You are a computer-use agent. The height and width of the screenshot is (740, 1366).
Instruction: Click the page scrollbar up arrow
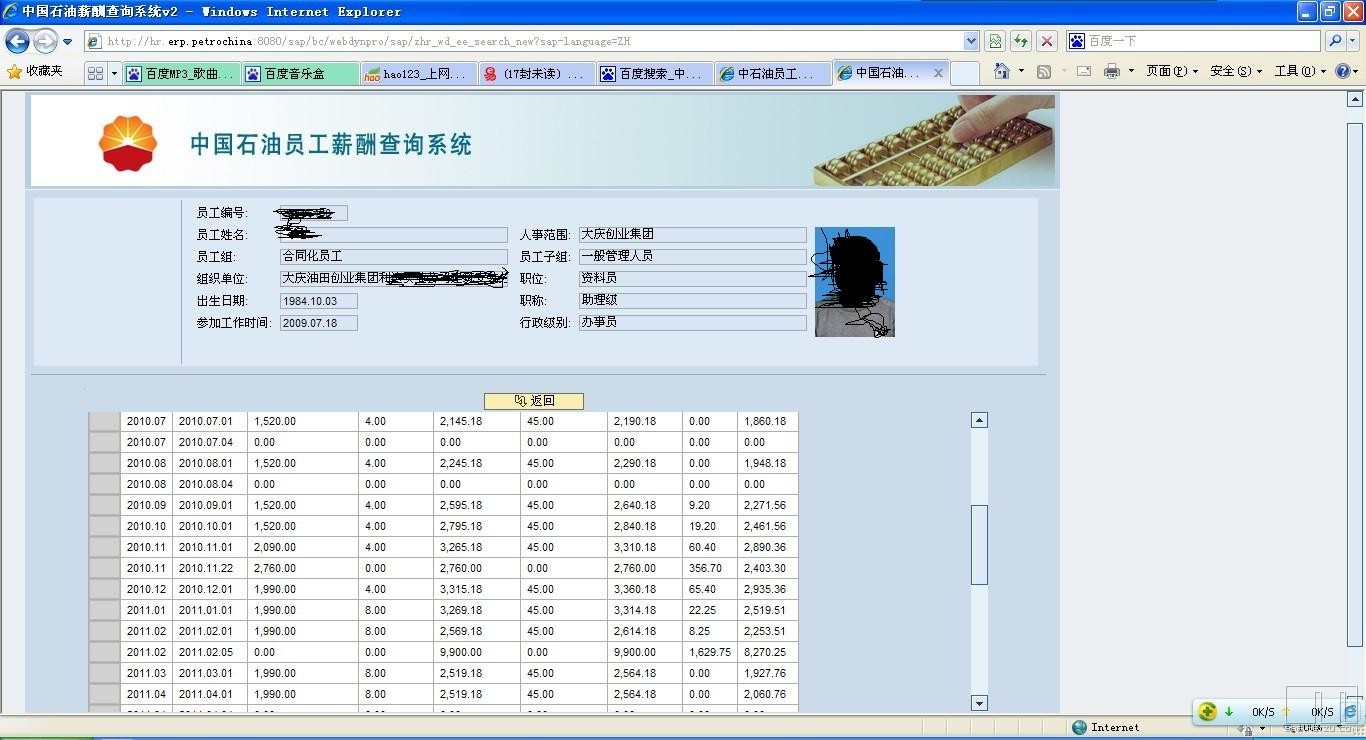pos(1355,99)
